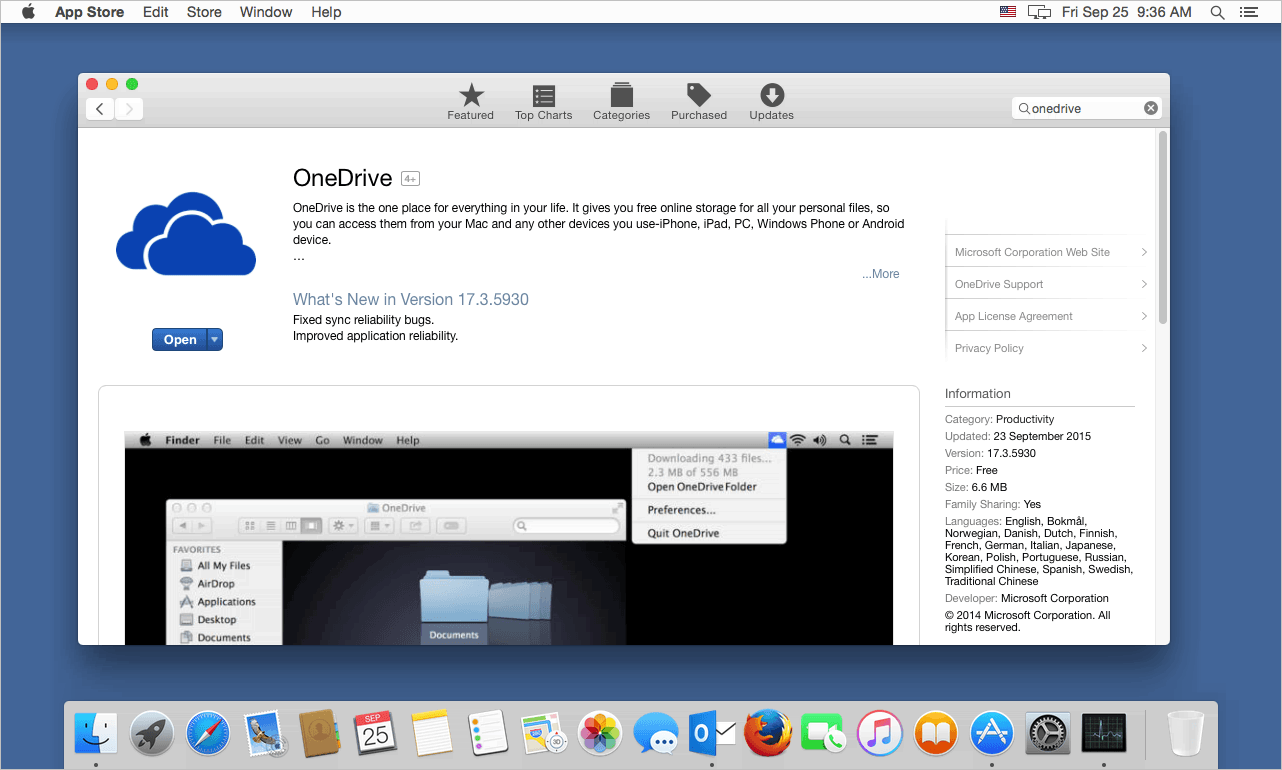Expand Microsoft Corporation Web Site chevron
Screen dimensions: 1282x770
(1144, 252)
